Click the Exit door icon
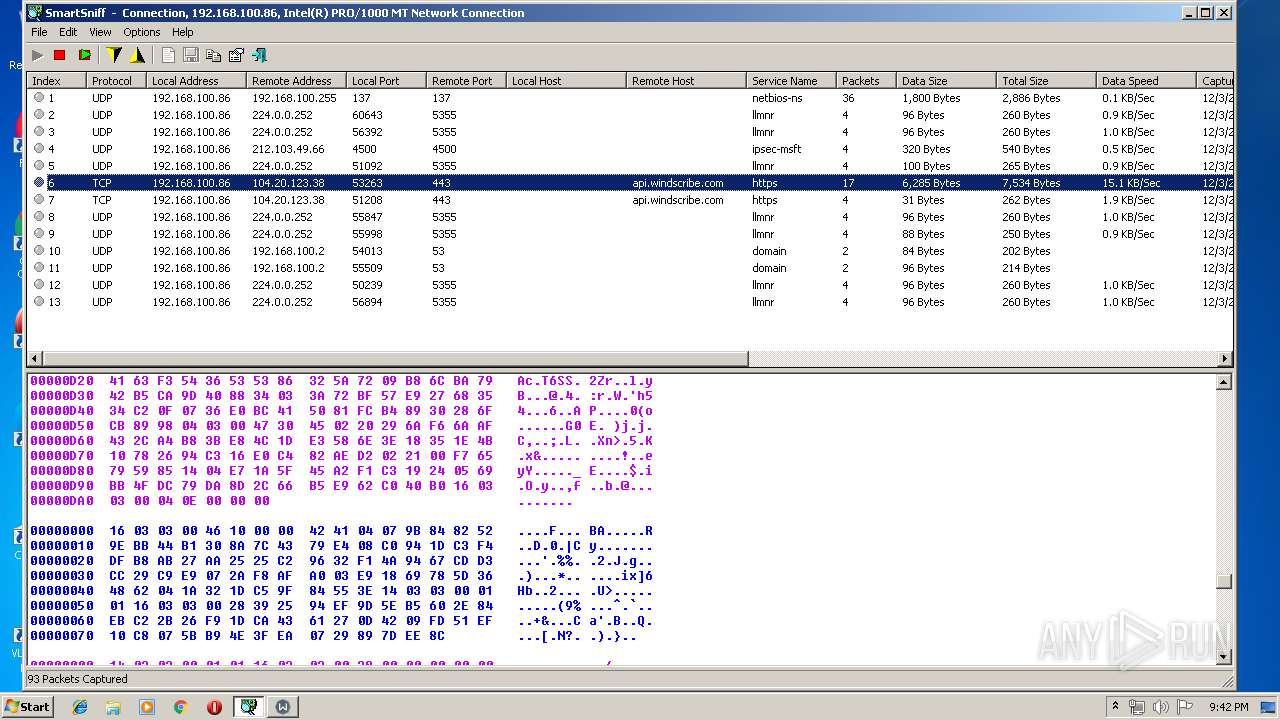1280x720 pixels. [x=259, y=55]
